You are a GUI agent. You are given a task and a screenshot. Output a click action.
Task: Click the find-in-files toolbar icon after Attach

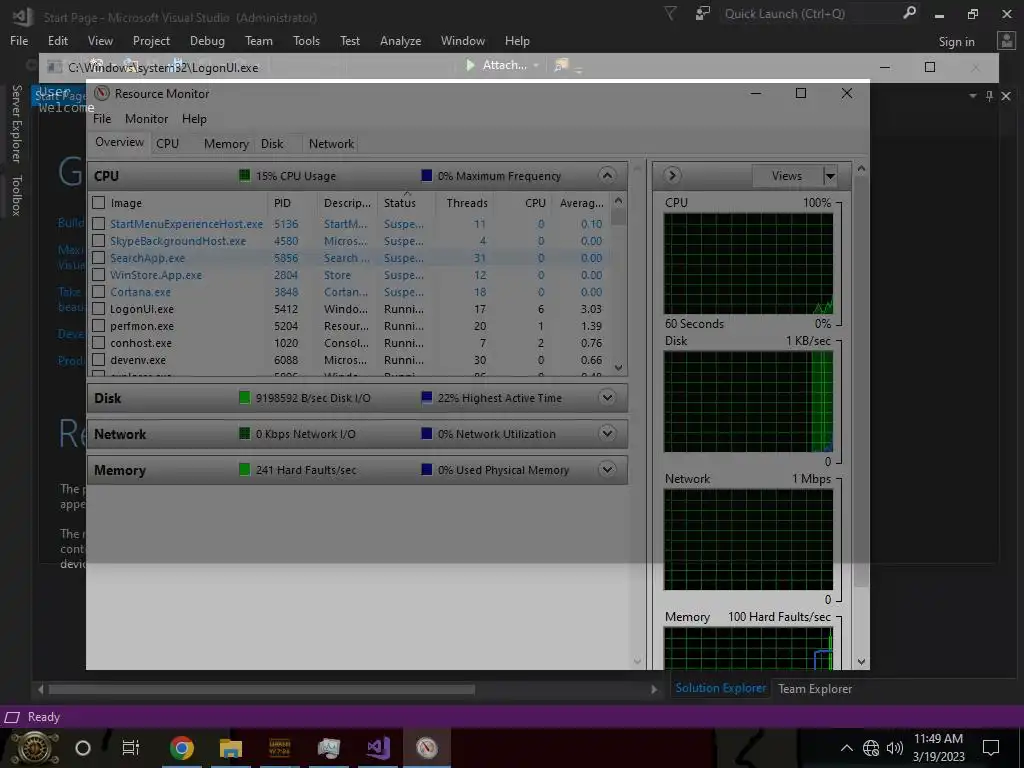tap(561, 65)
